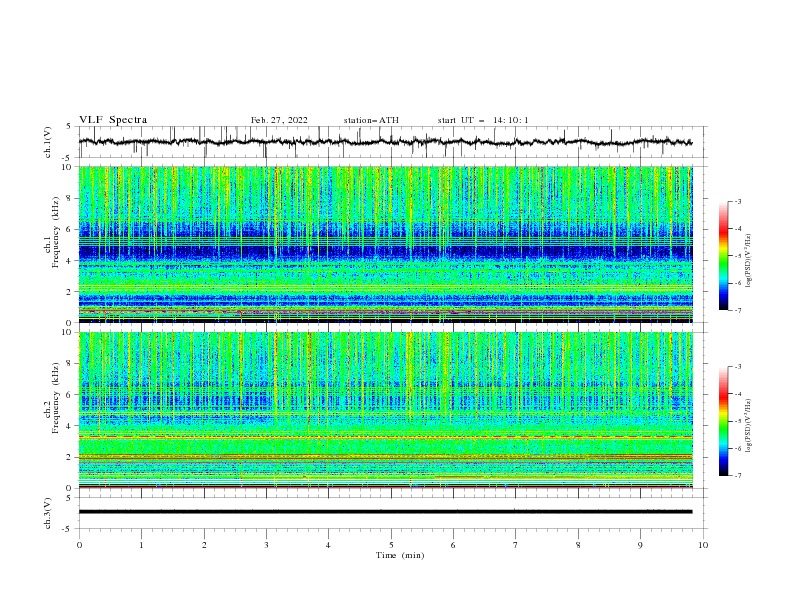This screenshot has height=612, width=792.
Task: Click the ch.1 voltage waveform trace
Action: 385,142
